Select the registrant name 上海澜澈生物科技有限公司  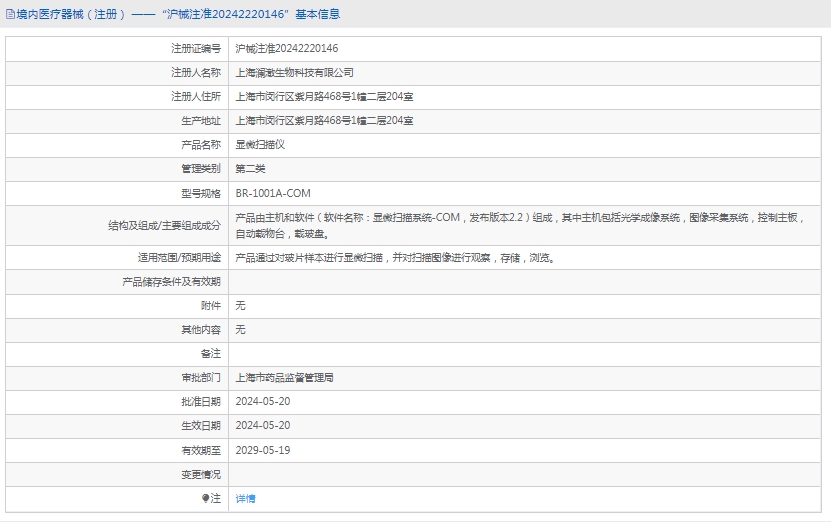coord(294,72)
